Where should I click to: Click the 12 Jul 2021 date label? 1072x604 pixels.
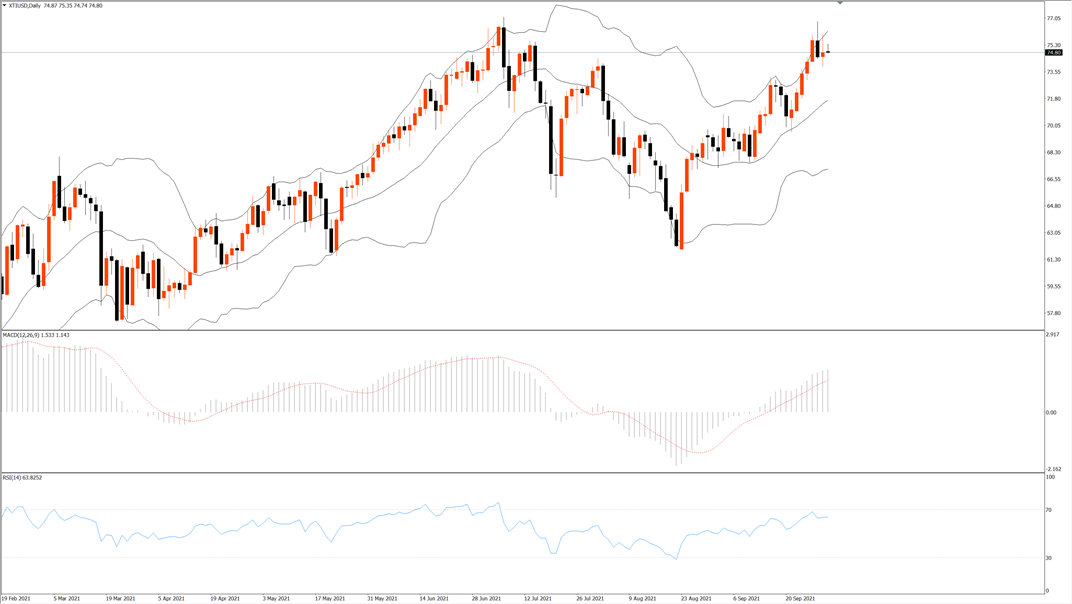click(x=538, y=599)
